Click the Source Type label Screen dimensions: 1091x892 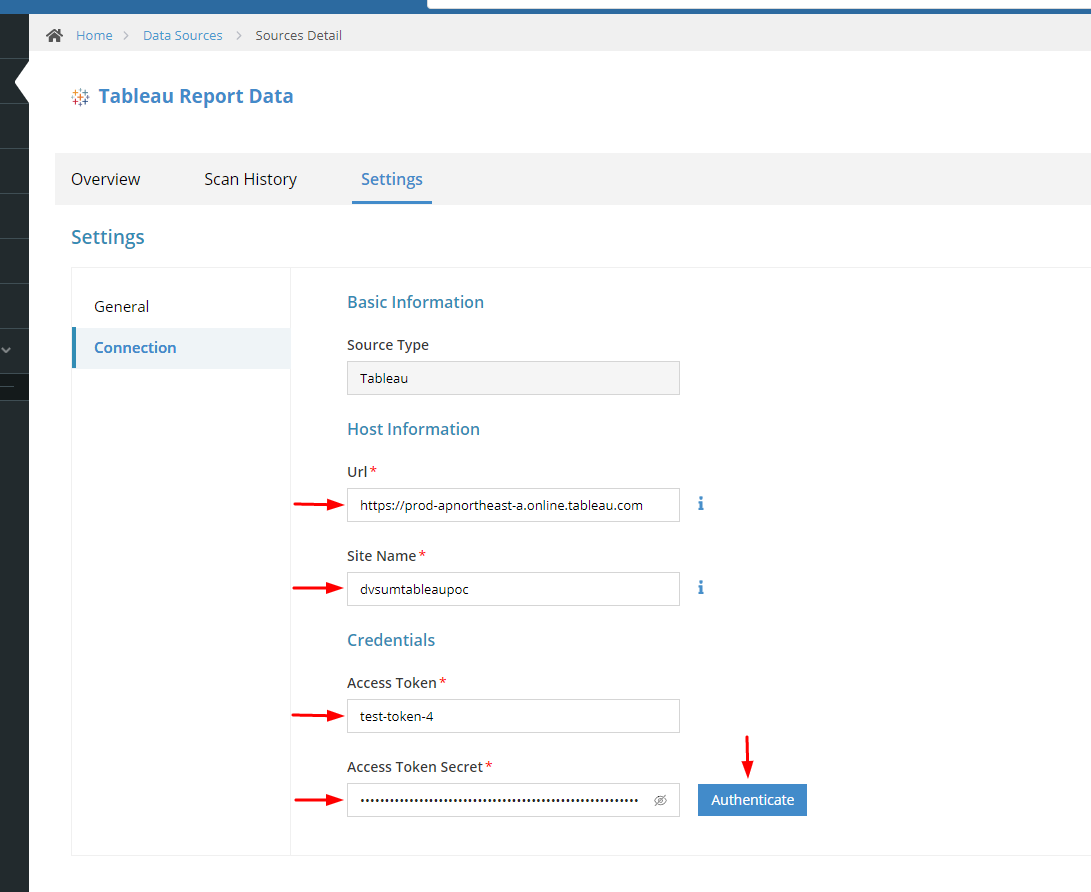pyautogui.click(x=388, y=345)
